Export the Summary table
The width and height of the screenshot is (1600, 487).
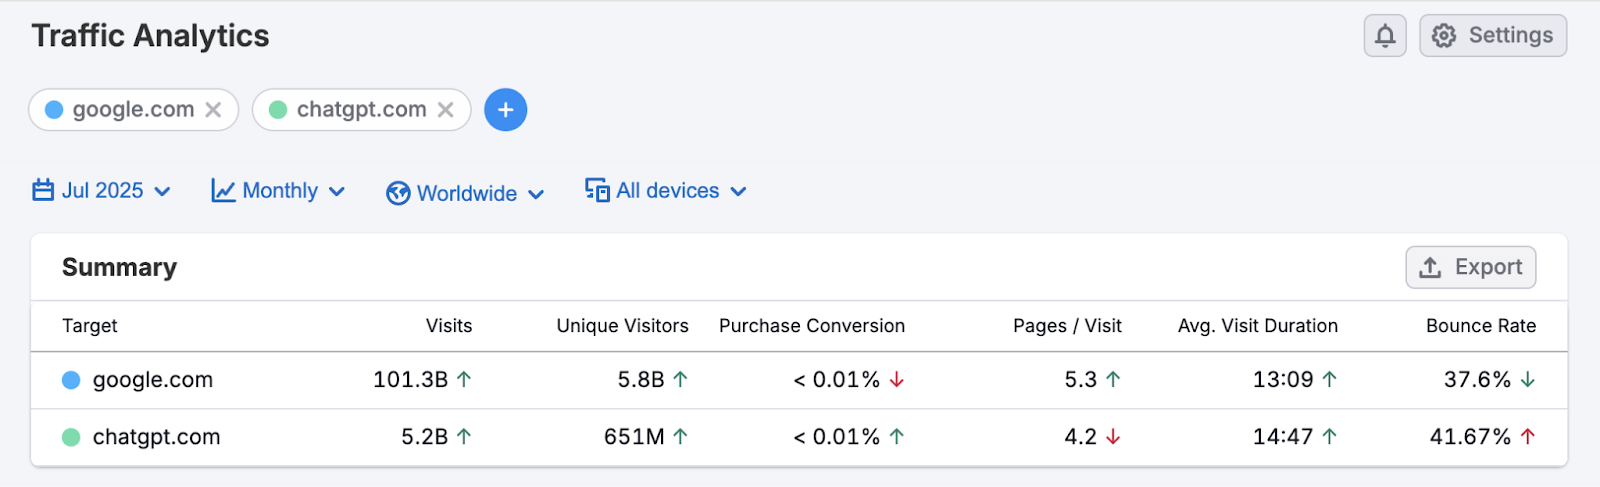point(1471,267)
